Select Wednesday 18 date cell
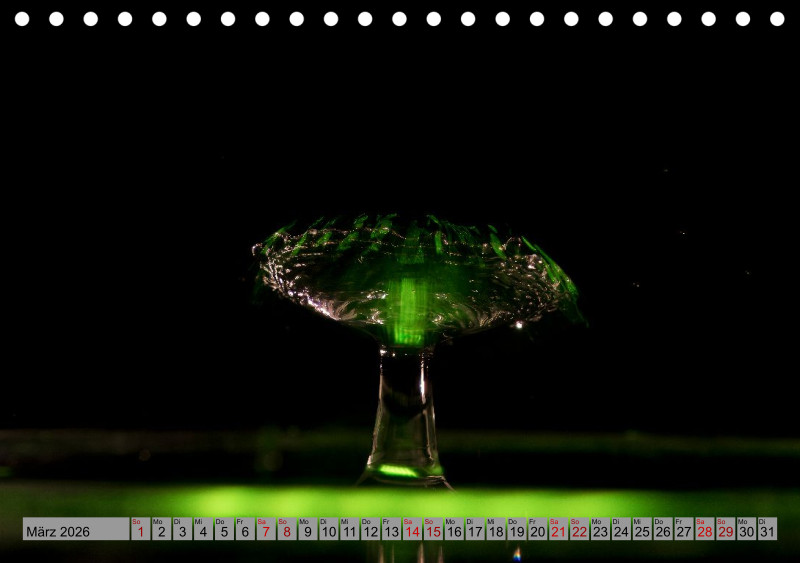Image resolution: width=800 pixels, height=563 pixels. pos(495,530)
